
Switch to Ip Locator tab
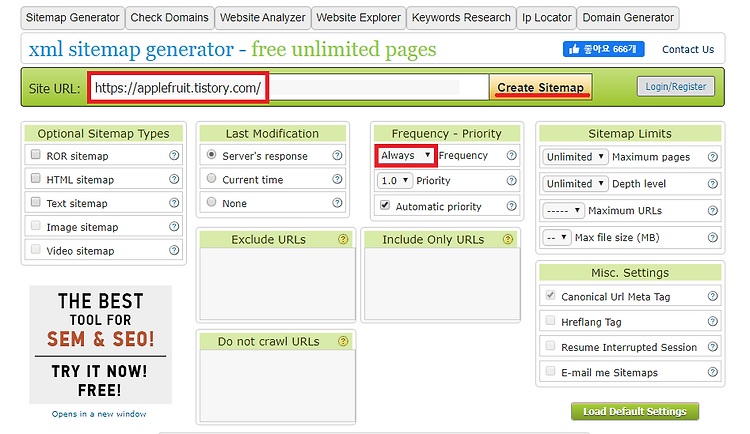point(547,18)
